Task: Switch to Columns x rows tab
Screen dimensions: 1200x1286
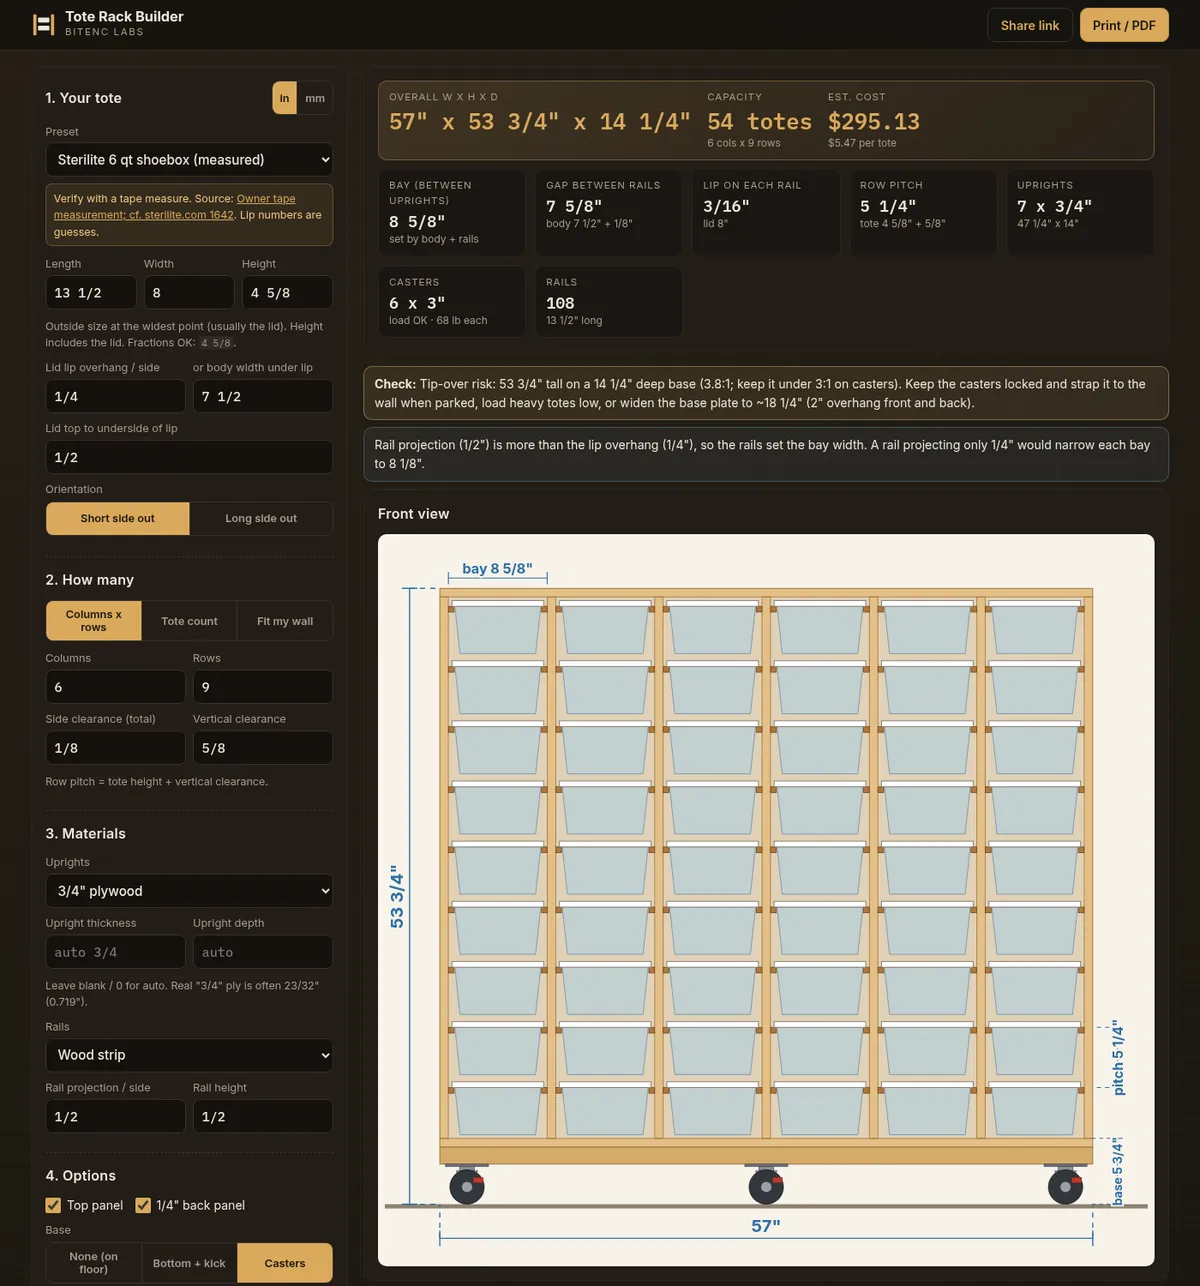Action: [x=94, y=621]
